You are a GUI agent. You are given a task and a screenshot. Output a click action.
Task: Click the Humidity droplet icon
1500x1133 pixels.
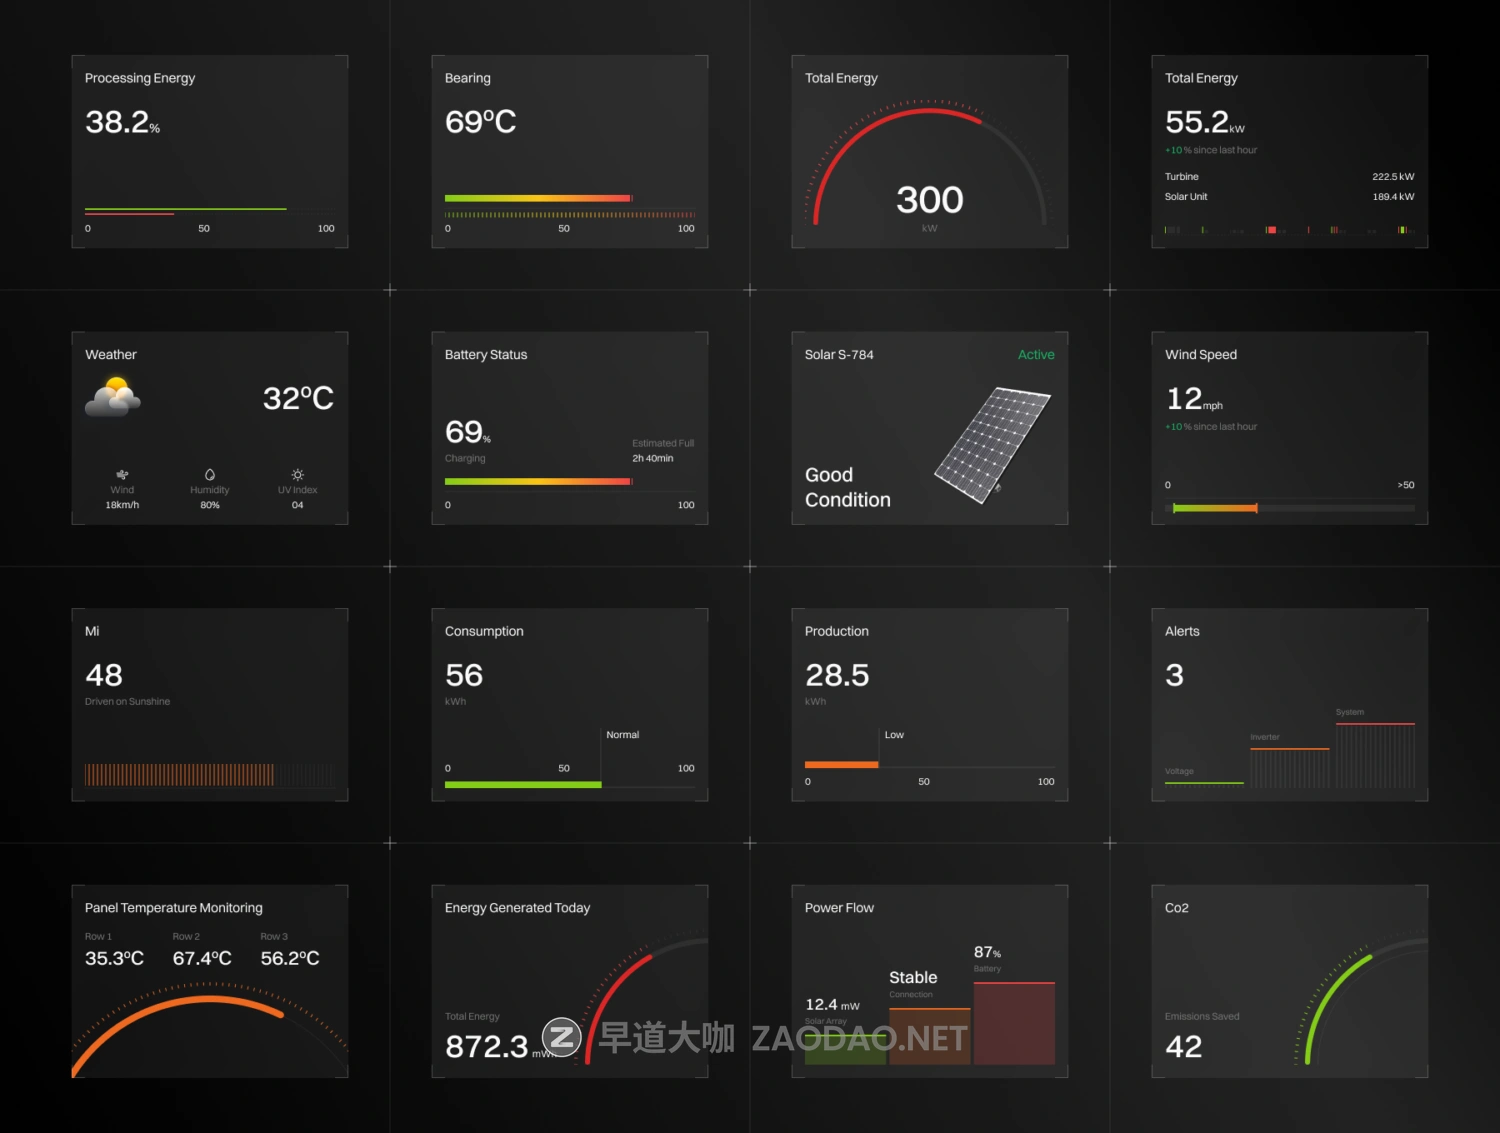pyautogui.click(x=210, y=475)
